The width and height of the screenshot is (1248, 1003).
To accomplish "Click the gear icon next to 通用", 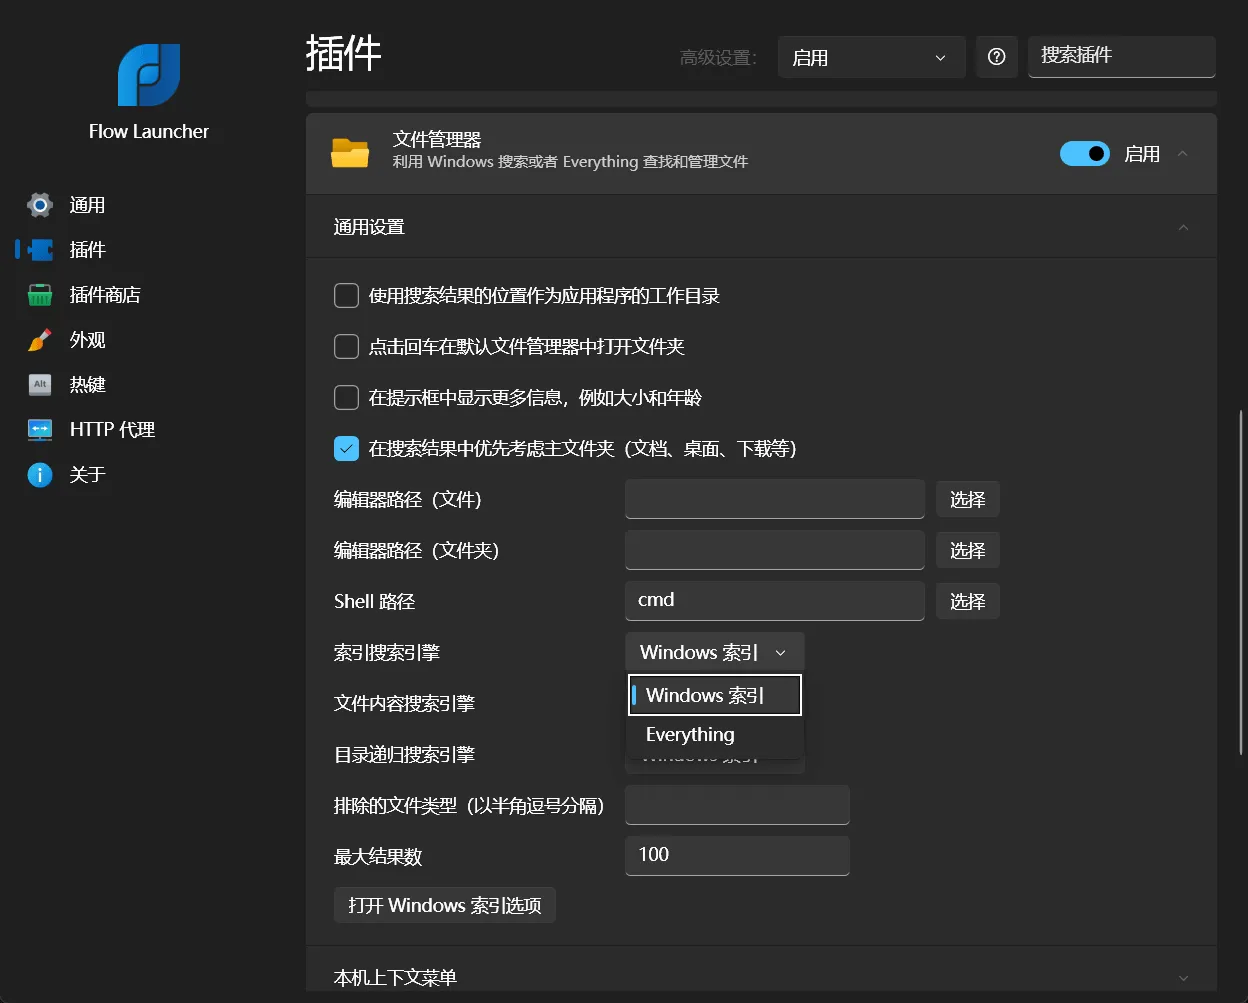I will [x=40, y=205].
